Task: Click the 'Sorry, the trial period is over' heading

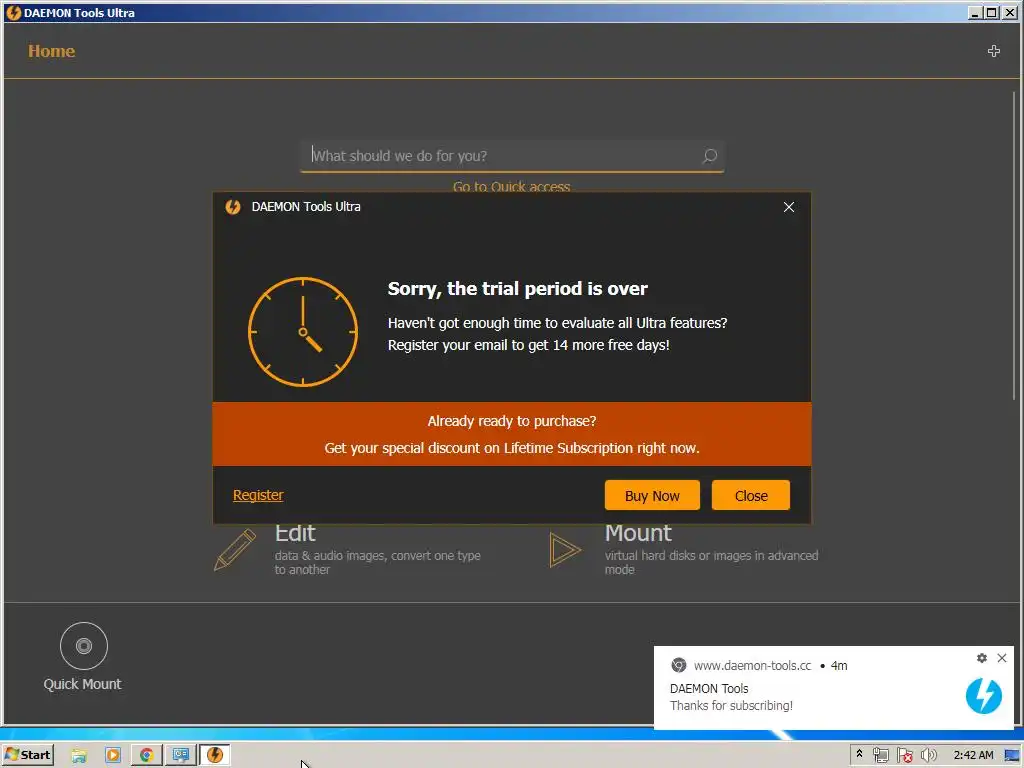Action: coord(517,289)
